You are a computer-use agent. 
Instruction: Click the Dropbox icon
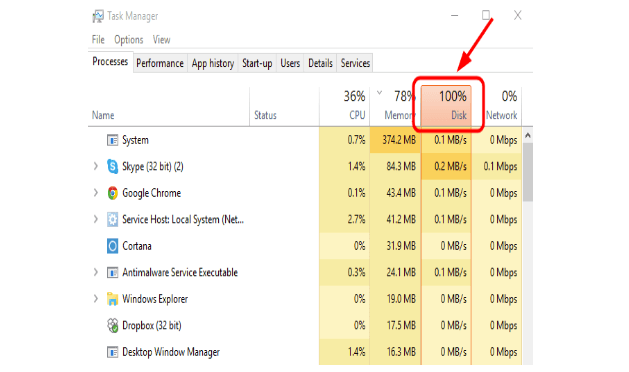pos(112,325)
